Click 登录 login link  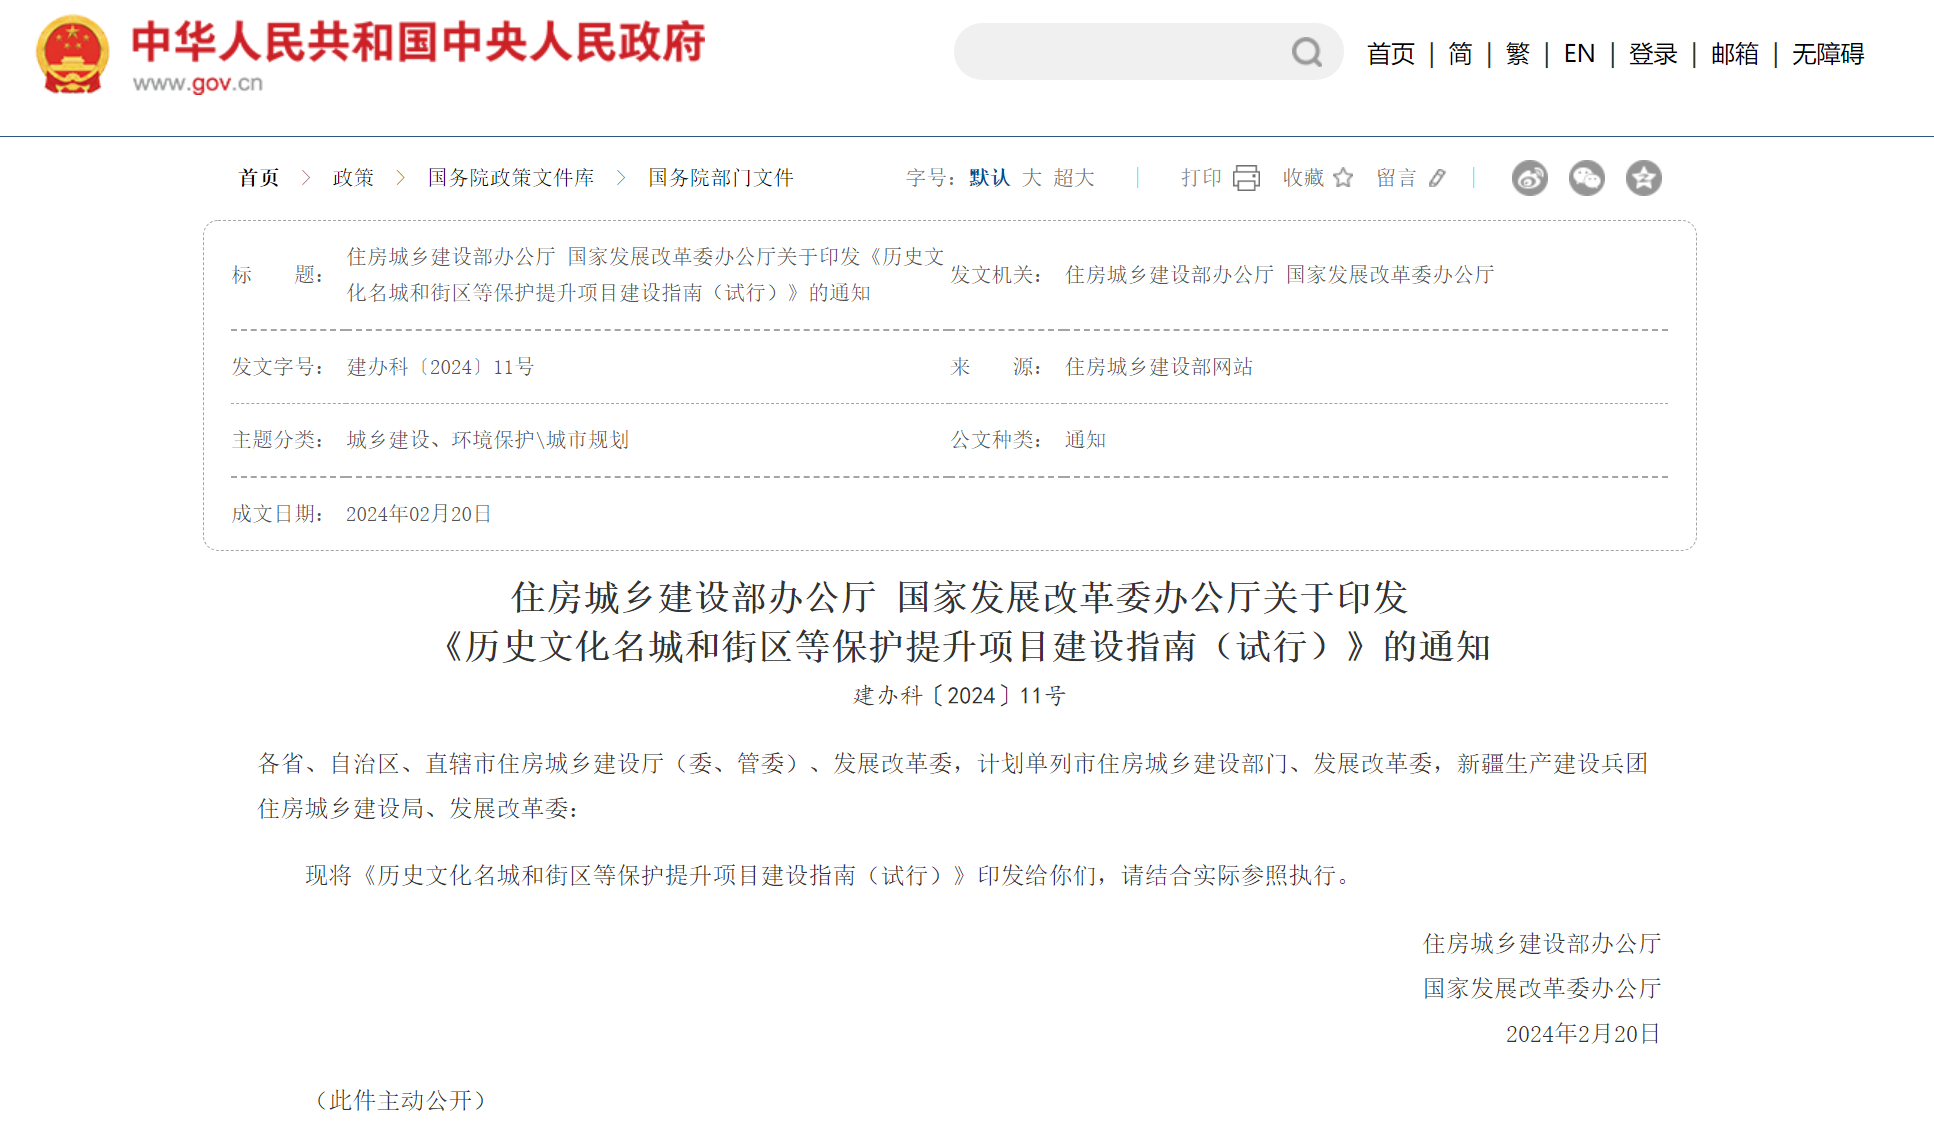click(x=1652, y=54)
